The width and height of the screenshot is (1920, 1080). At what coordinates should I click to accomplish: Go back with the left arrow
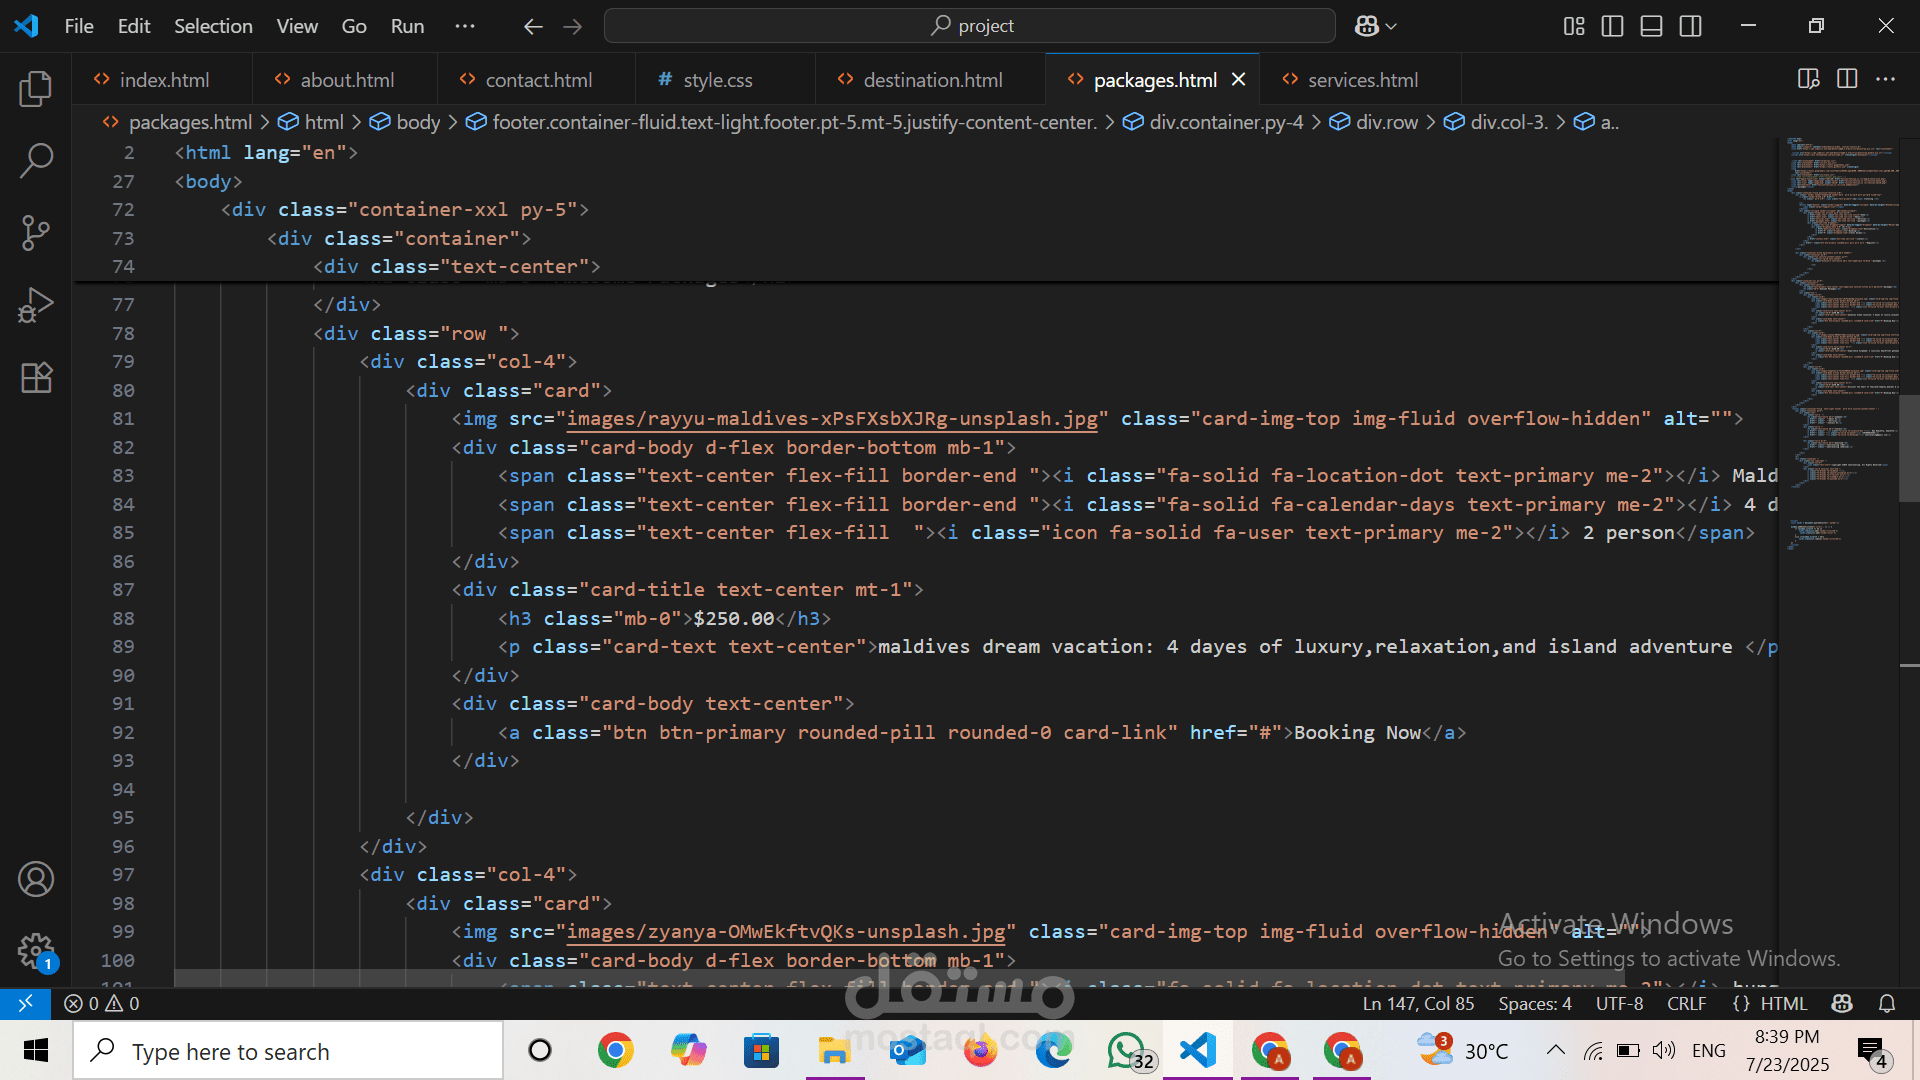point(533,26)
